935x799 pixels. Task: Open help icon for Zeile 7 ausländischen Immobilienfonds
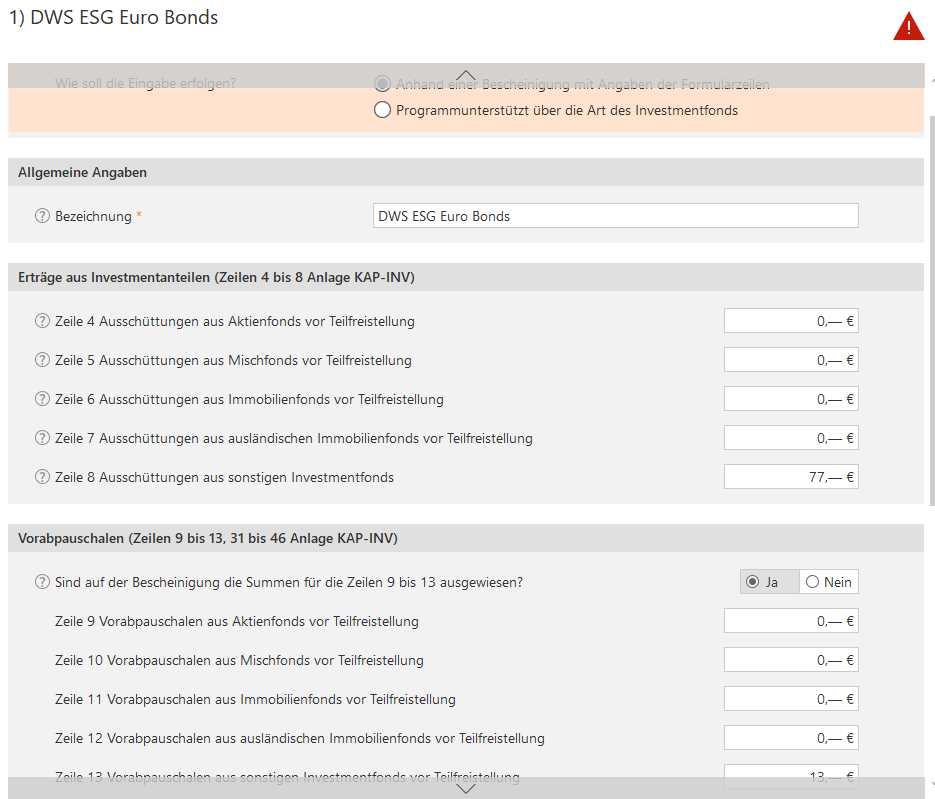click(x=42, y=438)
